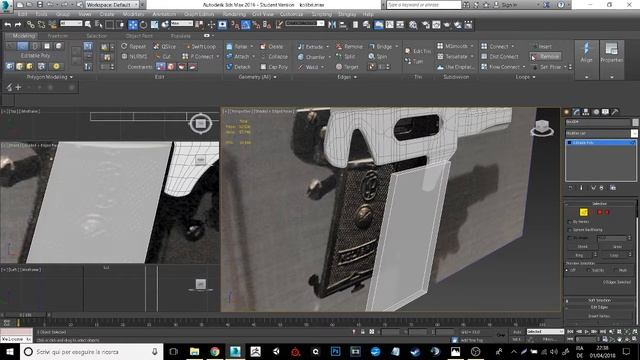
Task: Open the Render Setup icon
Action: click(426, 25)
